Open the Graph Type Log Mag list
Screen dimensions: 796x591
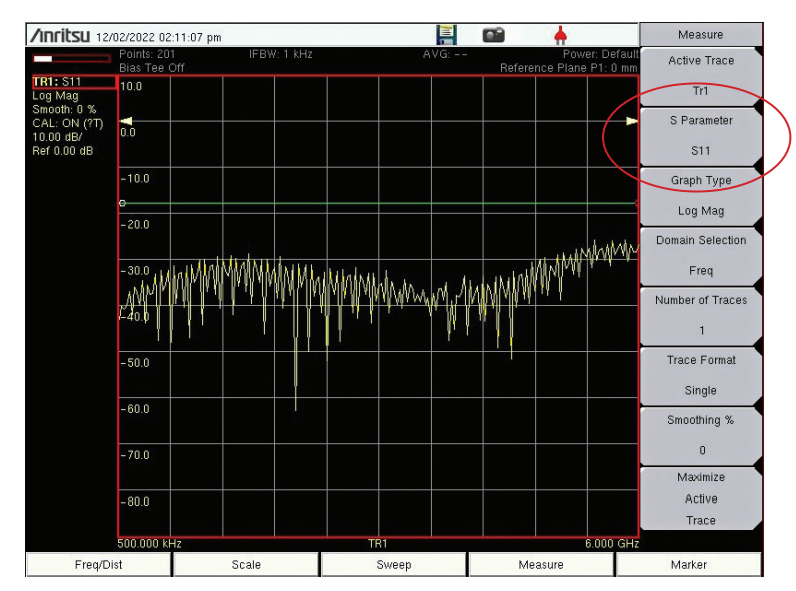[x=700, y=196]
